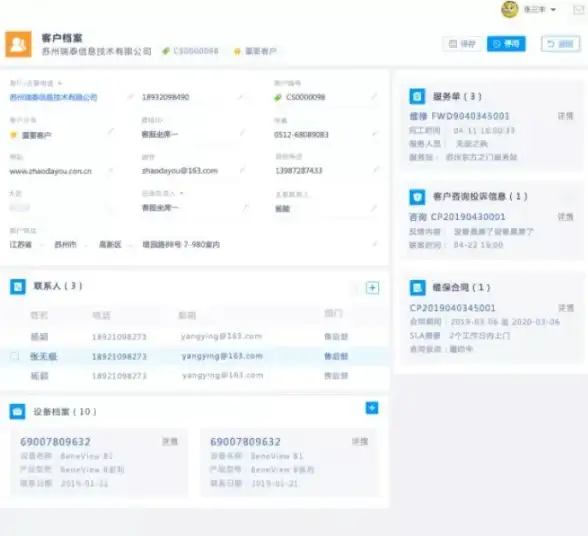Edit the CS0000098 code field pencil icon

tap(374, 96)
